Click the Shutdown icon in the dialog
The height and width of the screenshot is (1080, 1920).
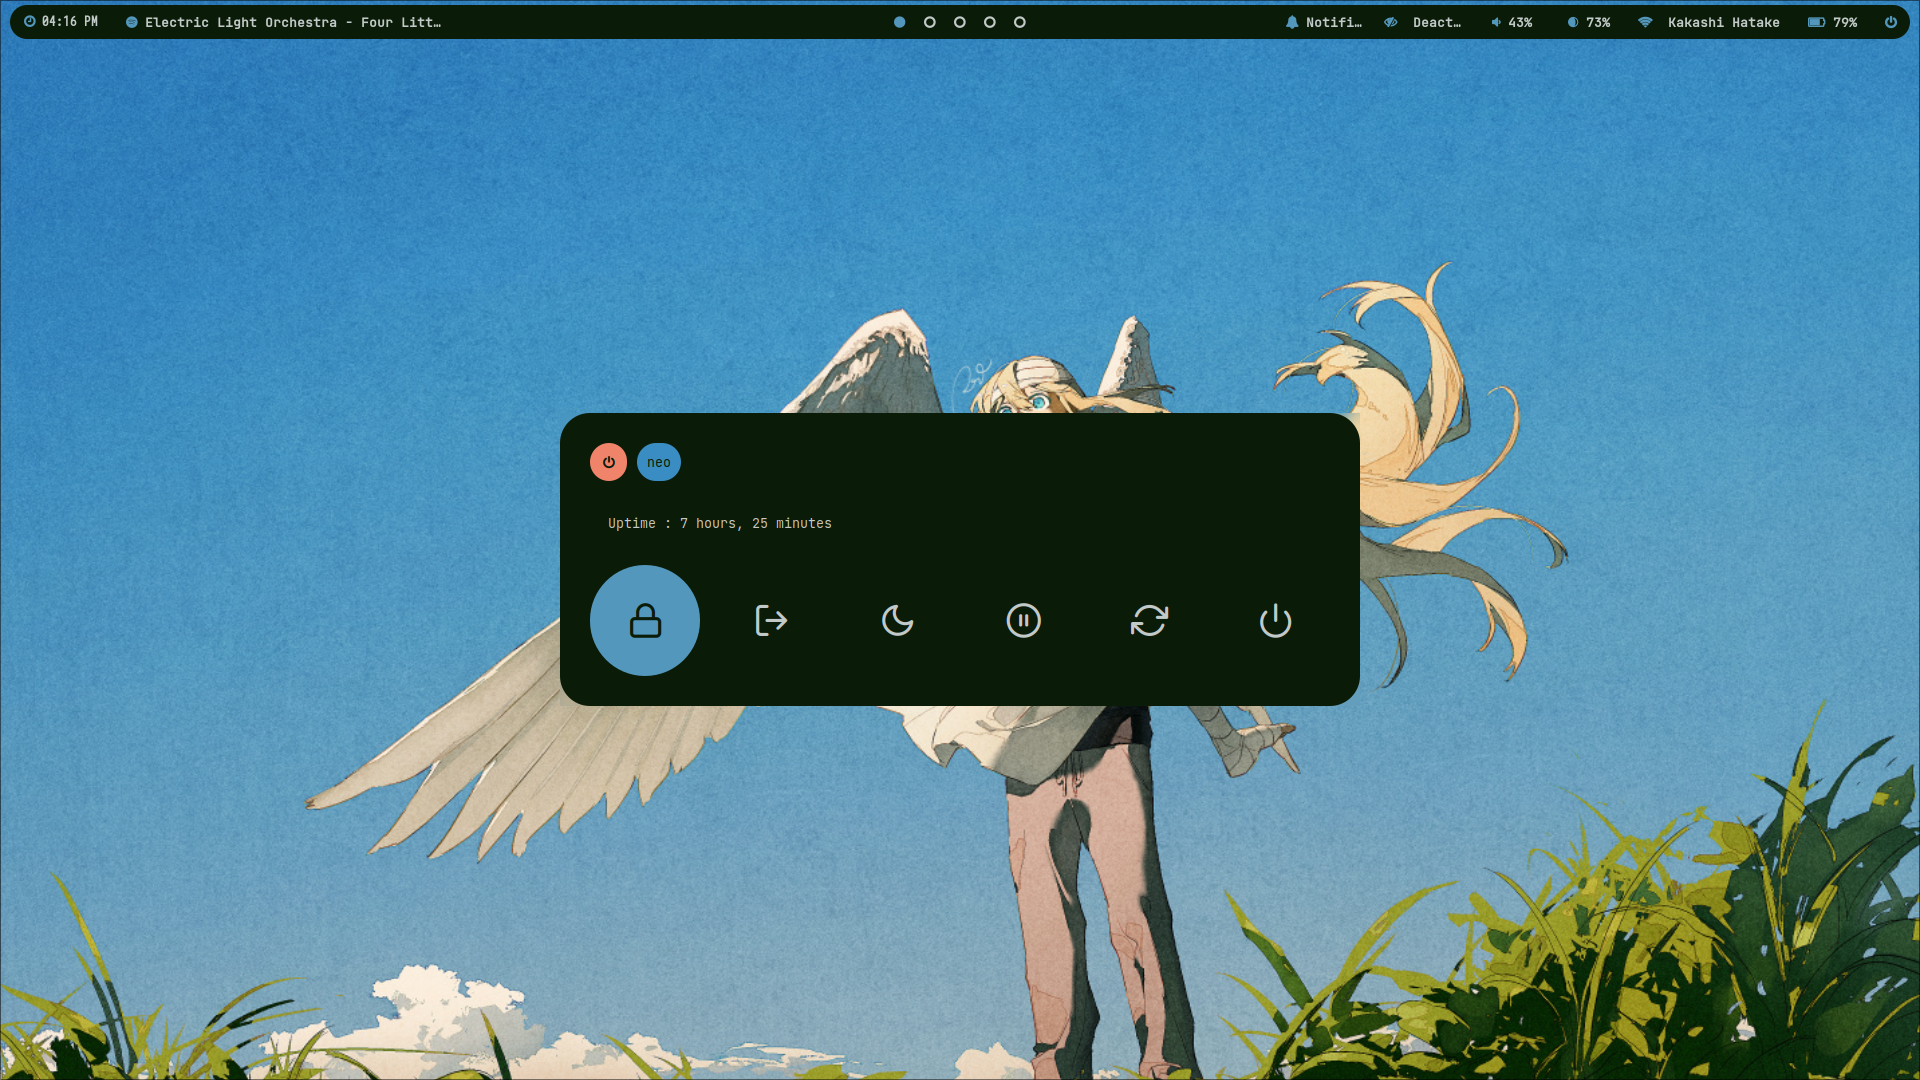tap(1275, 620)
